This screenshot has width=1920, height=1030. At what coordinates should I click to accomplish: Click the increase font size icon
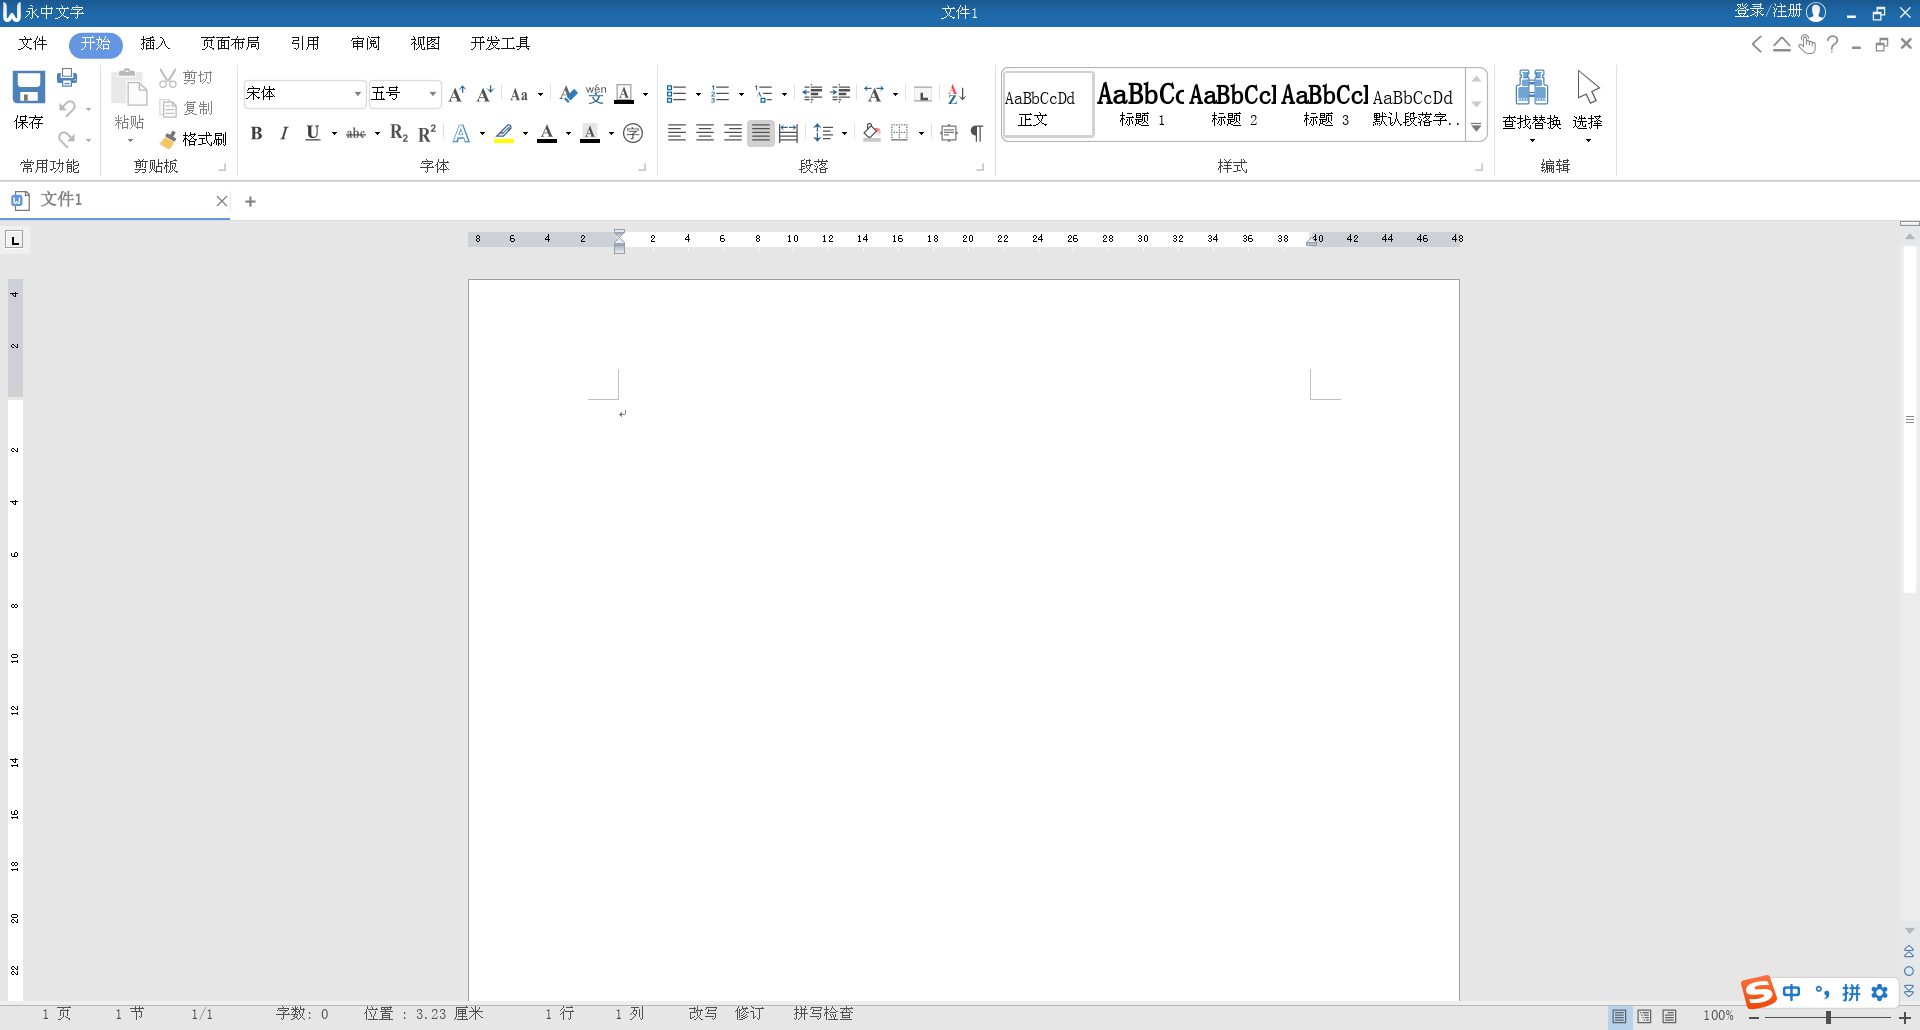pos(456,93)
